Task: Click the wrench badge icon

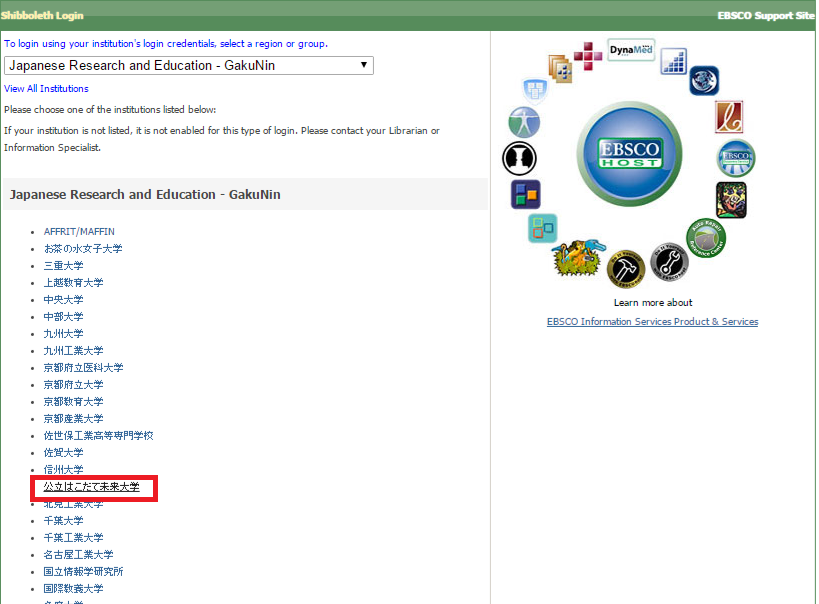Action: pos(669,262)
